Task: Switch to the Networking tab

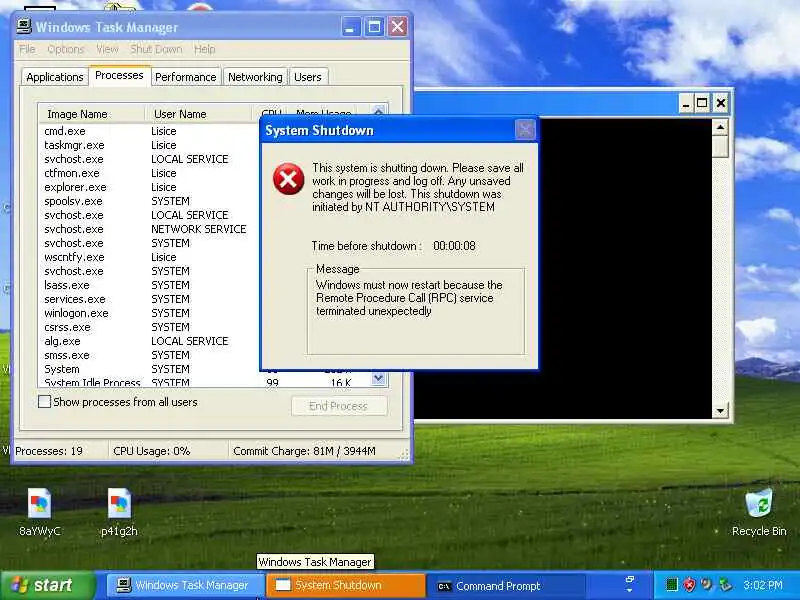Action: pyautogui.click(x=255, y=77)
